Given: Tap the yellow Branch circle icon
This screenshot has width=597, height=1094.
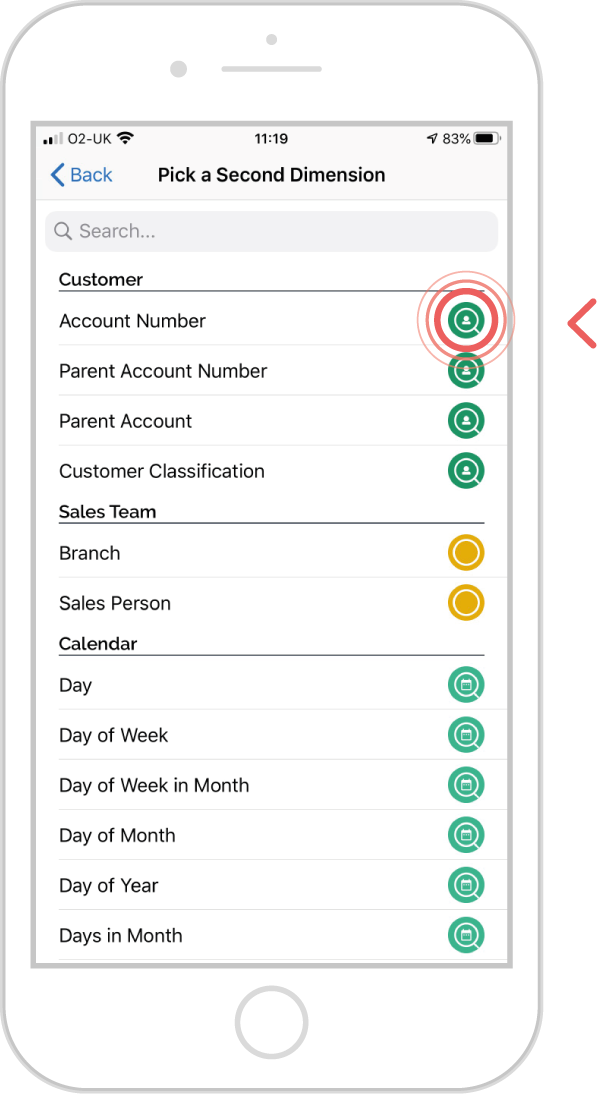Looking at the screenshot, I should [x=466, y=553].
